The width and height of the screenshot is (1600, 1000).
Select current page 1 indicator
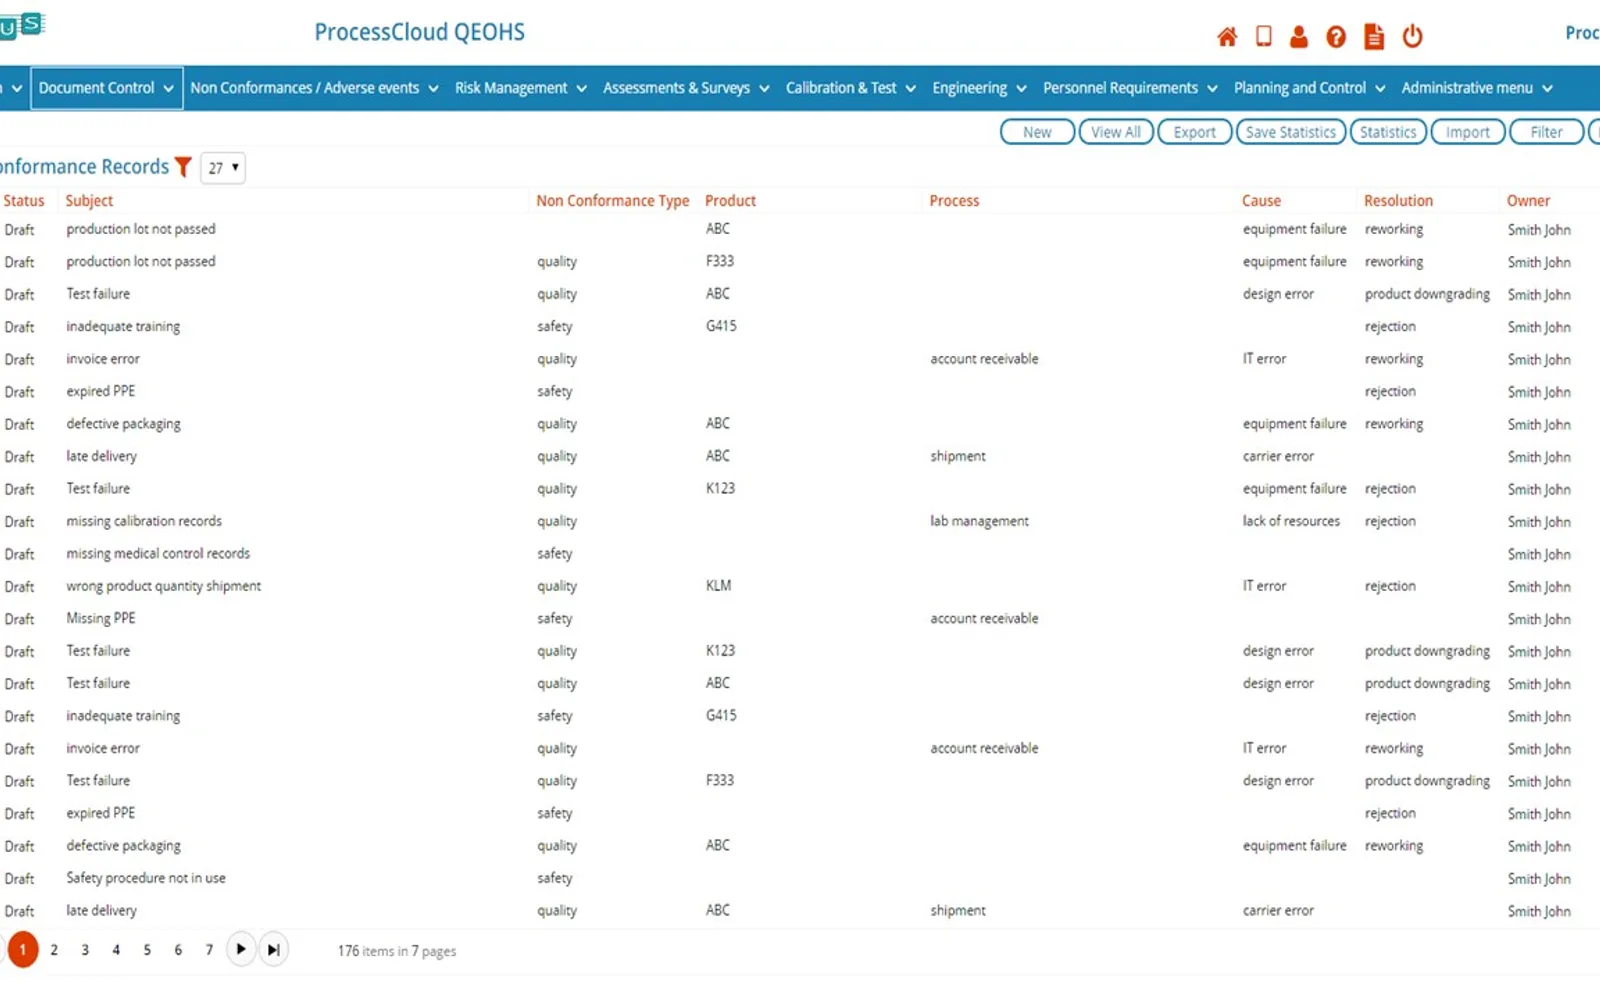[22, 949]
